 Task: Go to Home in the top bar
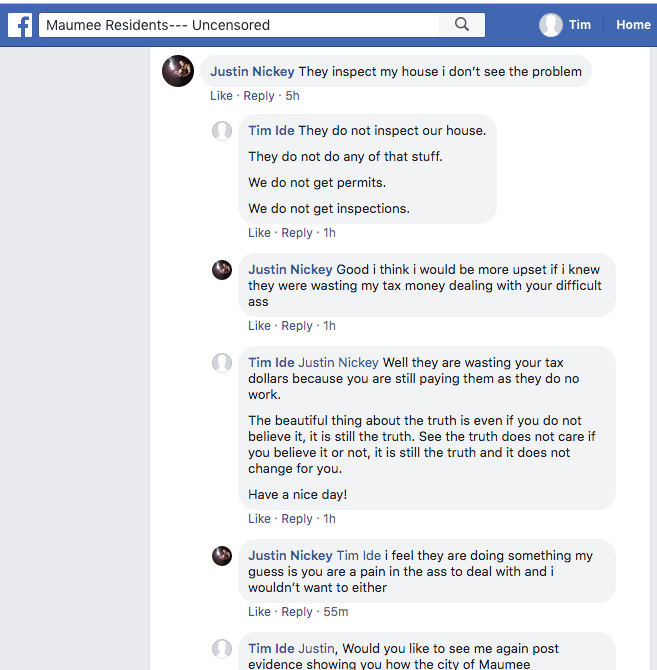click(x=633, y=25)
